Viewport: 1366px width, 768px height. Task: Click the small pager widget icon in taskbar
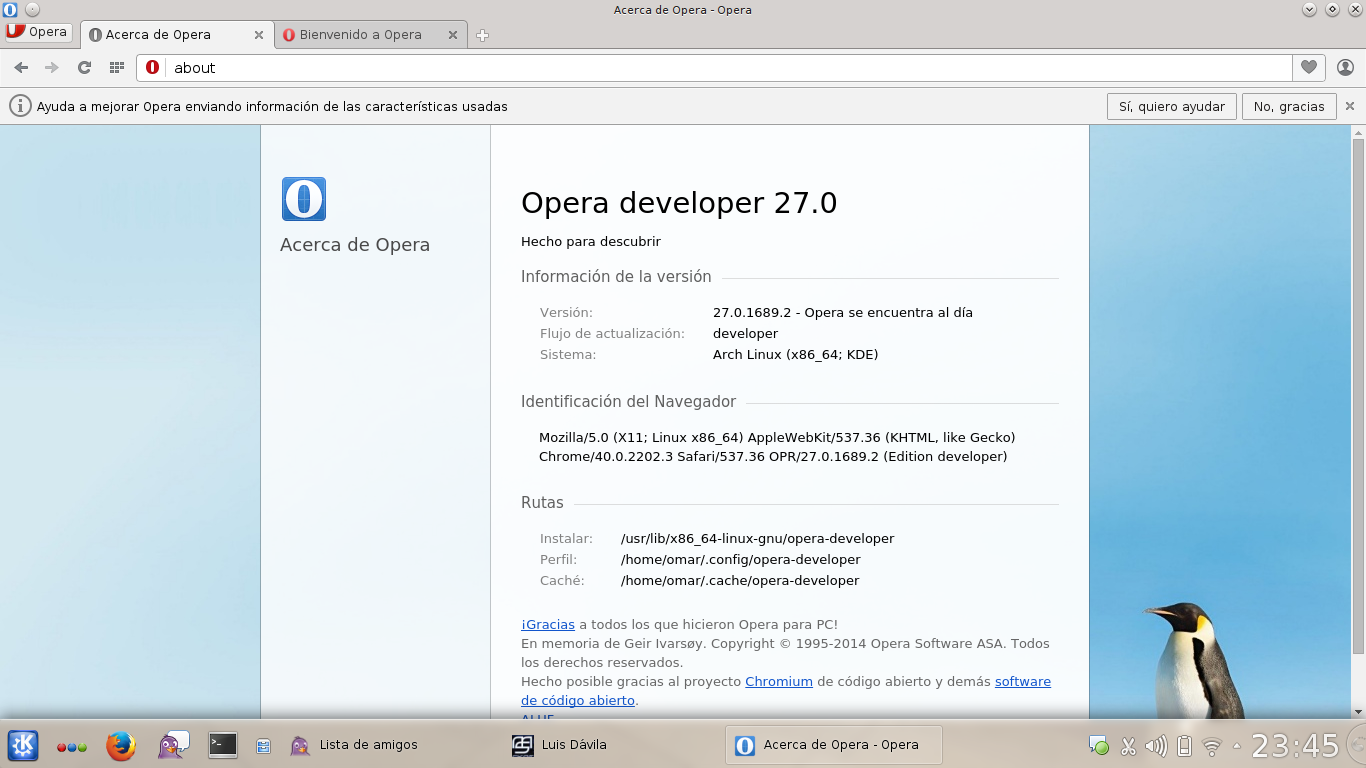pos(263,745)
